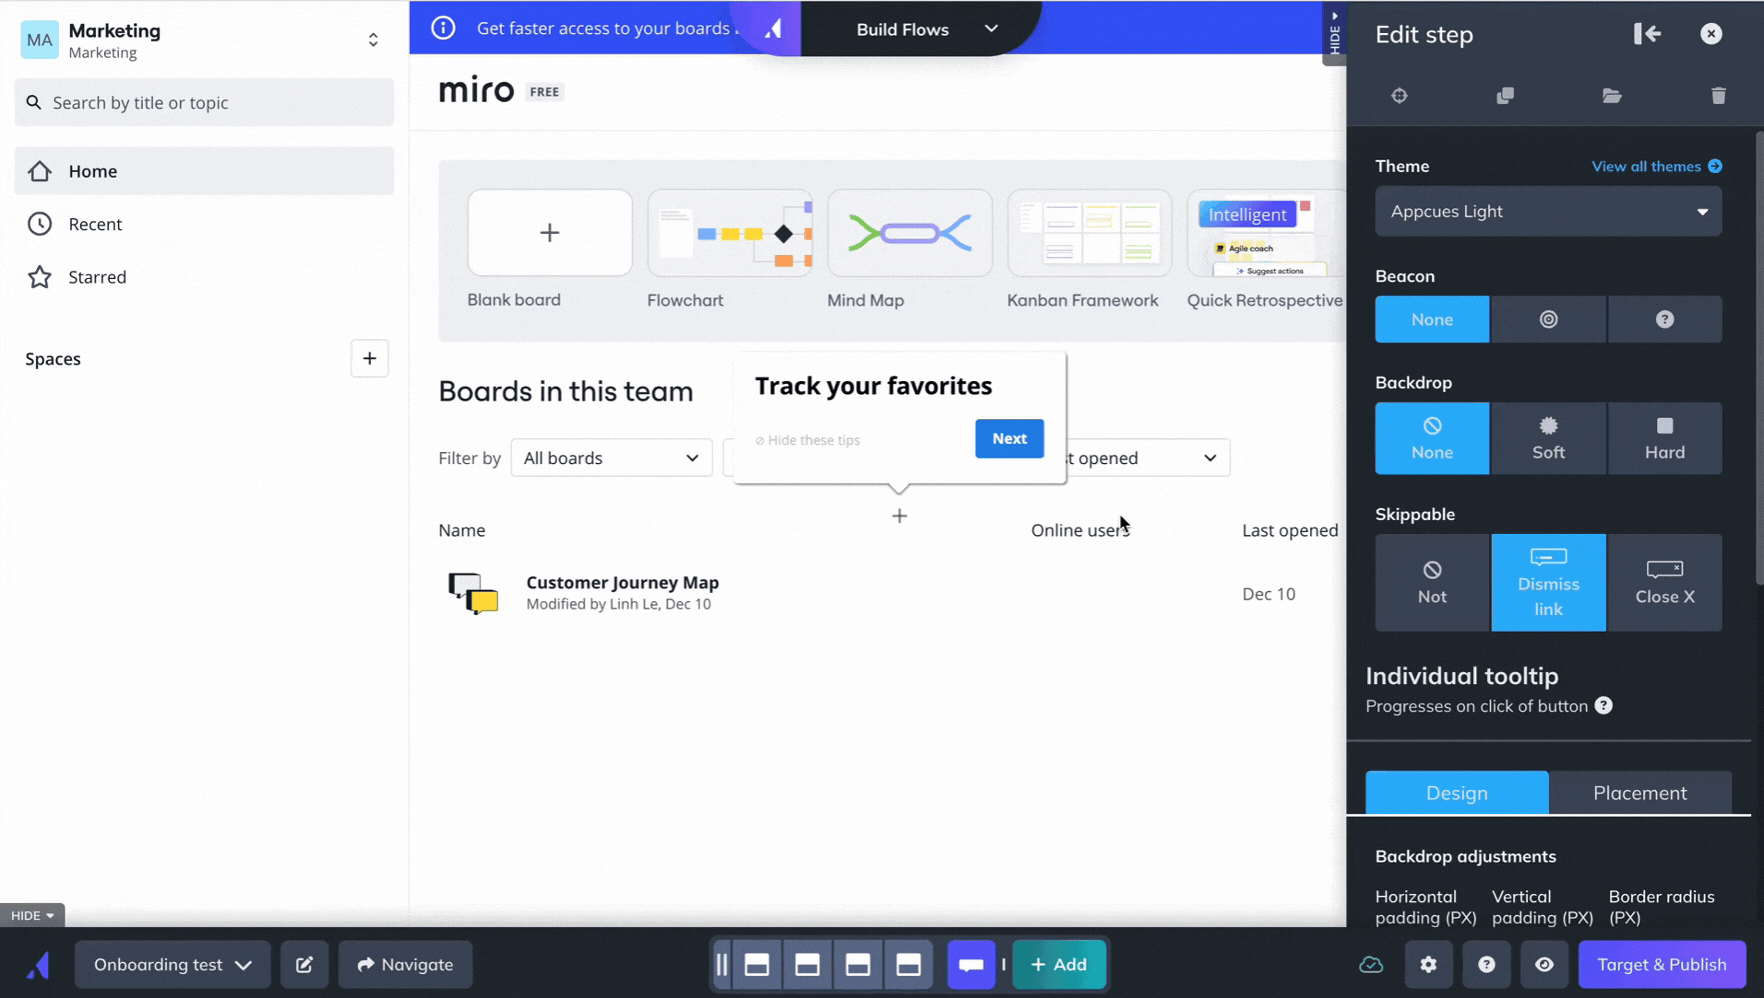Viewport: 1764px width, 998px height.
Task: Select the tooltip step icon in bottom toolbar
Action: coord(970,964)
